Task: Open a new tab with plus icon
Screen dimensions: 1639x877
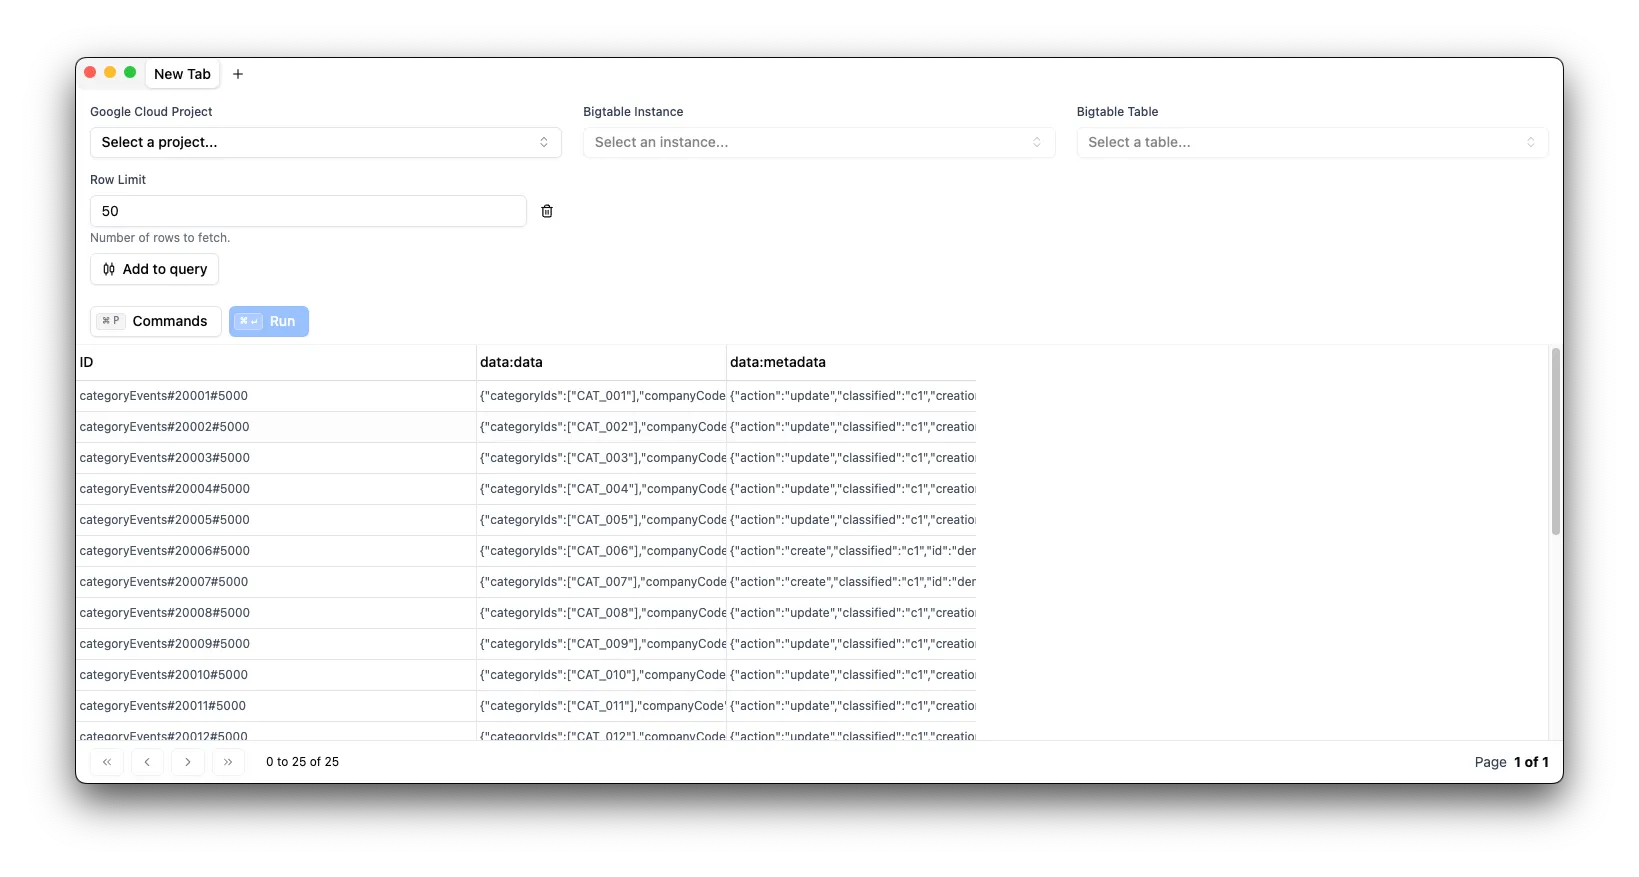Action: pos(238,74)
